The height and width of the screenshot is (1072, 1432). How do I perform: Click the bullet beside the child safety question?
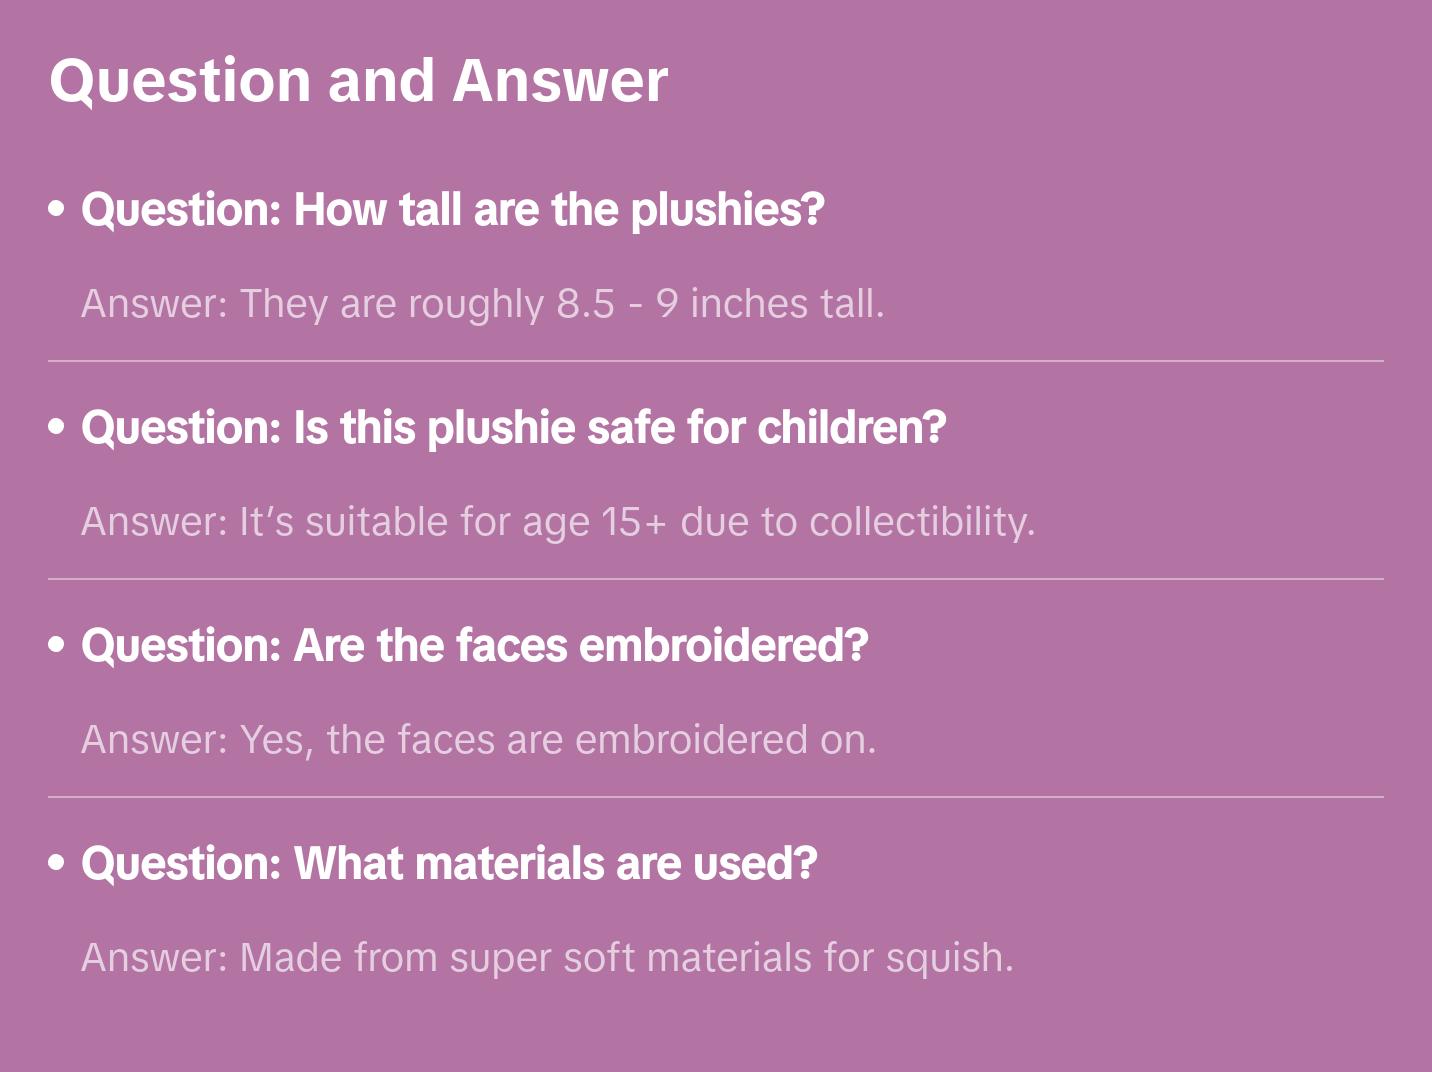click(x=57, y=428)
